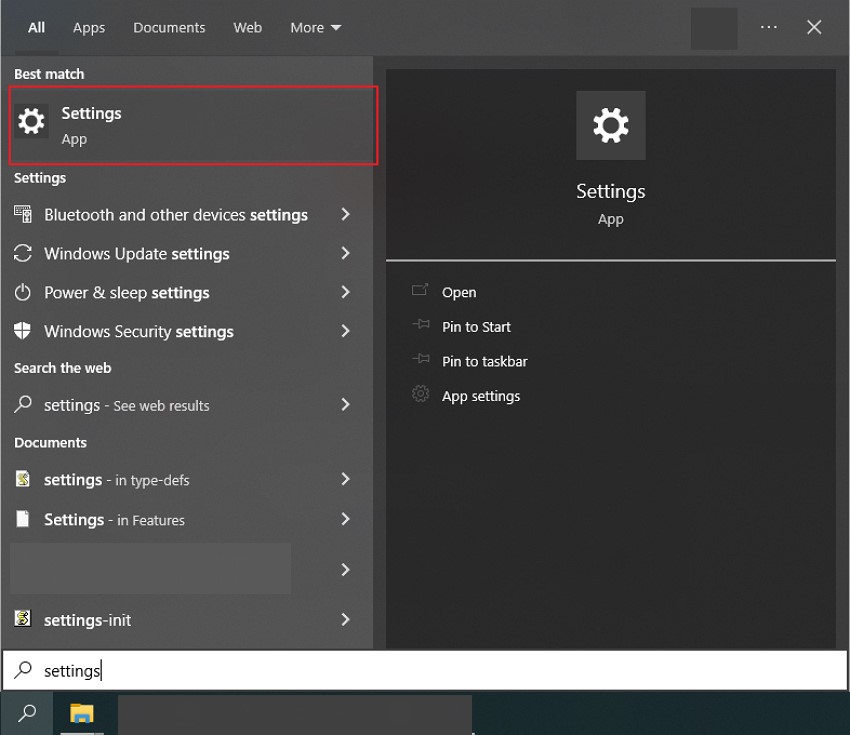Open the three-dot options menu
Screen dimensions: 850x735
(769, 27)
